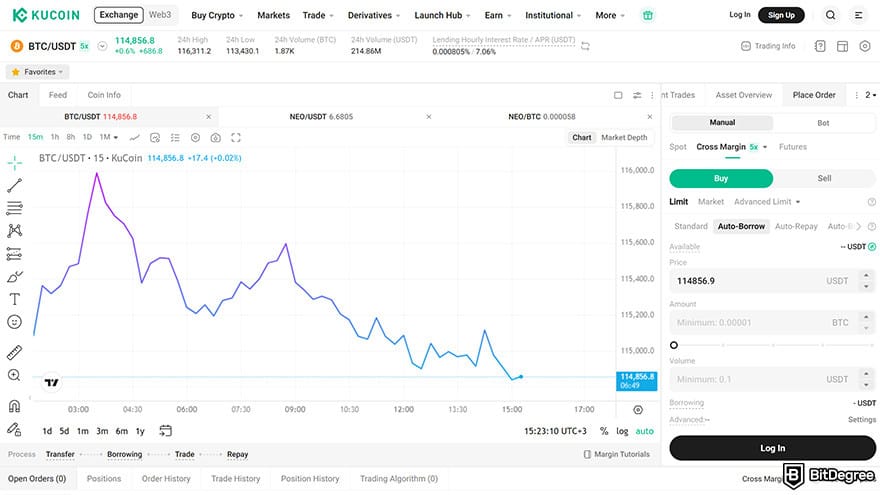Viewport: 880px width, 495px height.
Task: Open the Asset Overview tab
Action: (744, 95)
